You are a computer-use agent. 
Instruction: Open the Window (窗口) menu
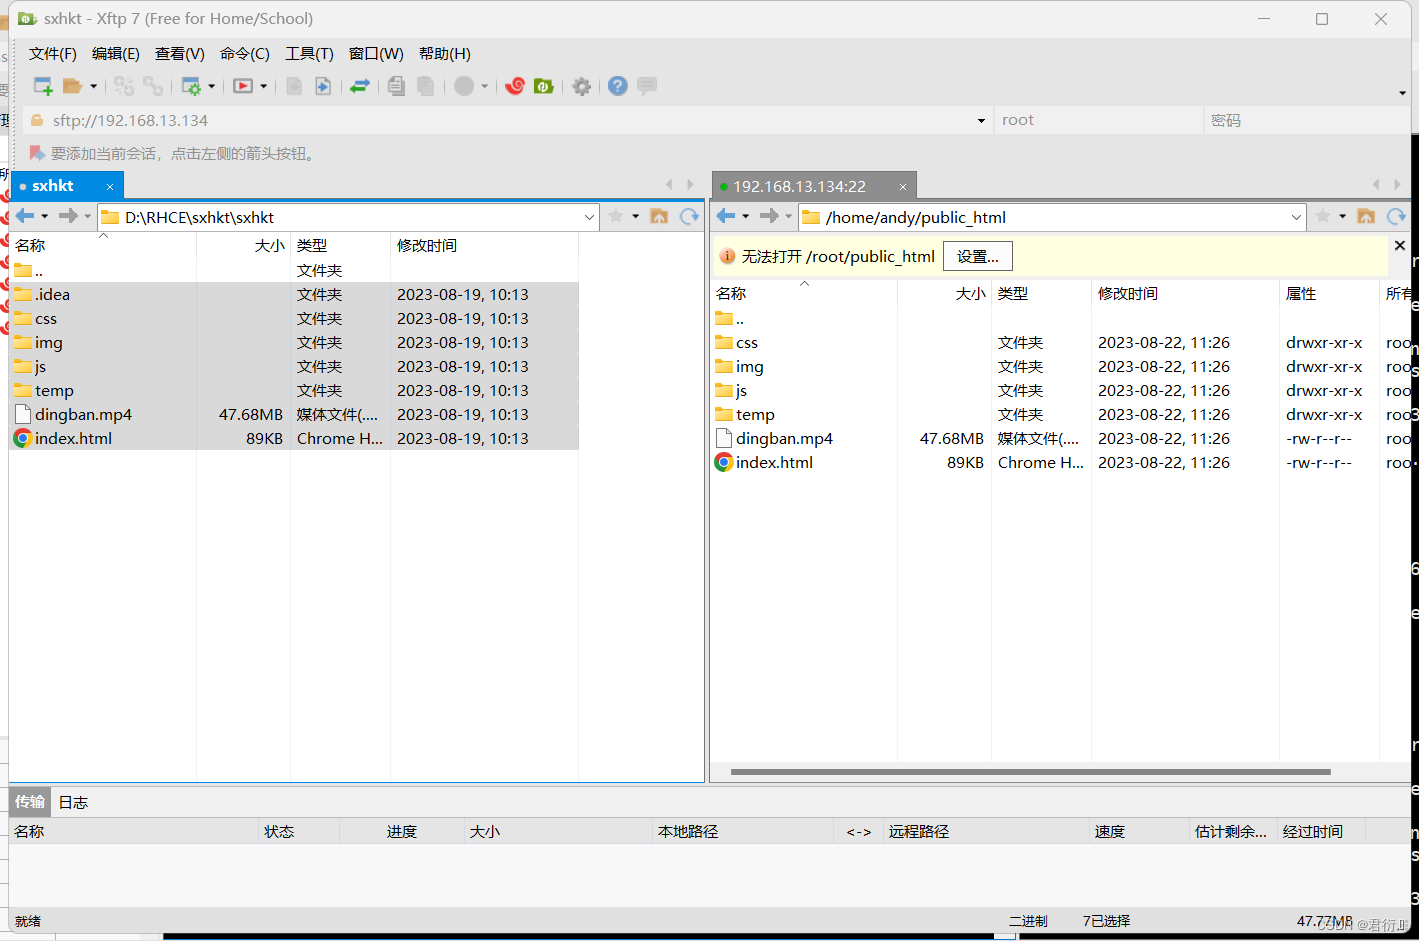(376, 54)
